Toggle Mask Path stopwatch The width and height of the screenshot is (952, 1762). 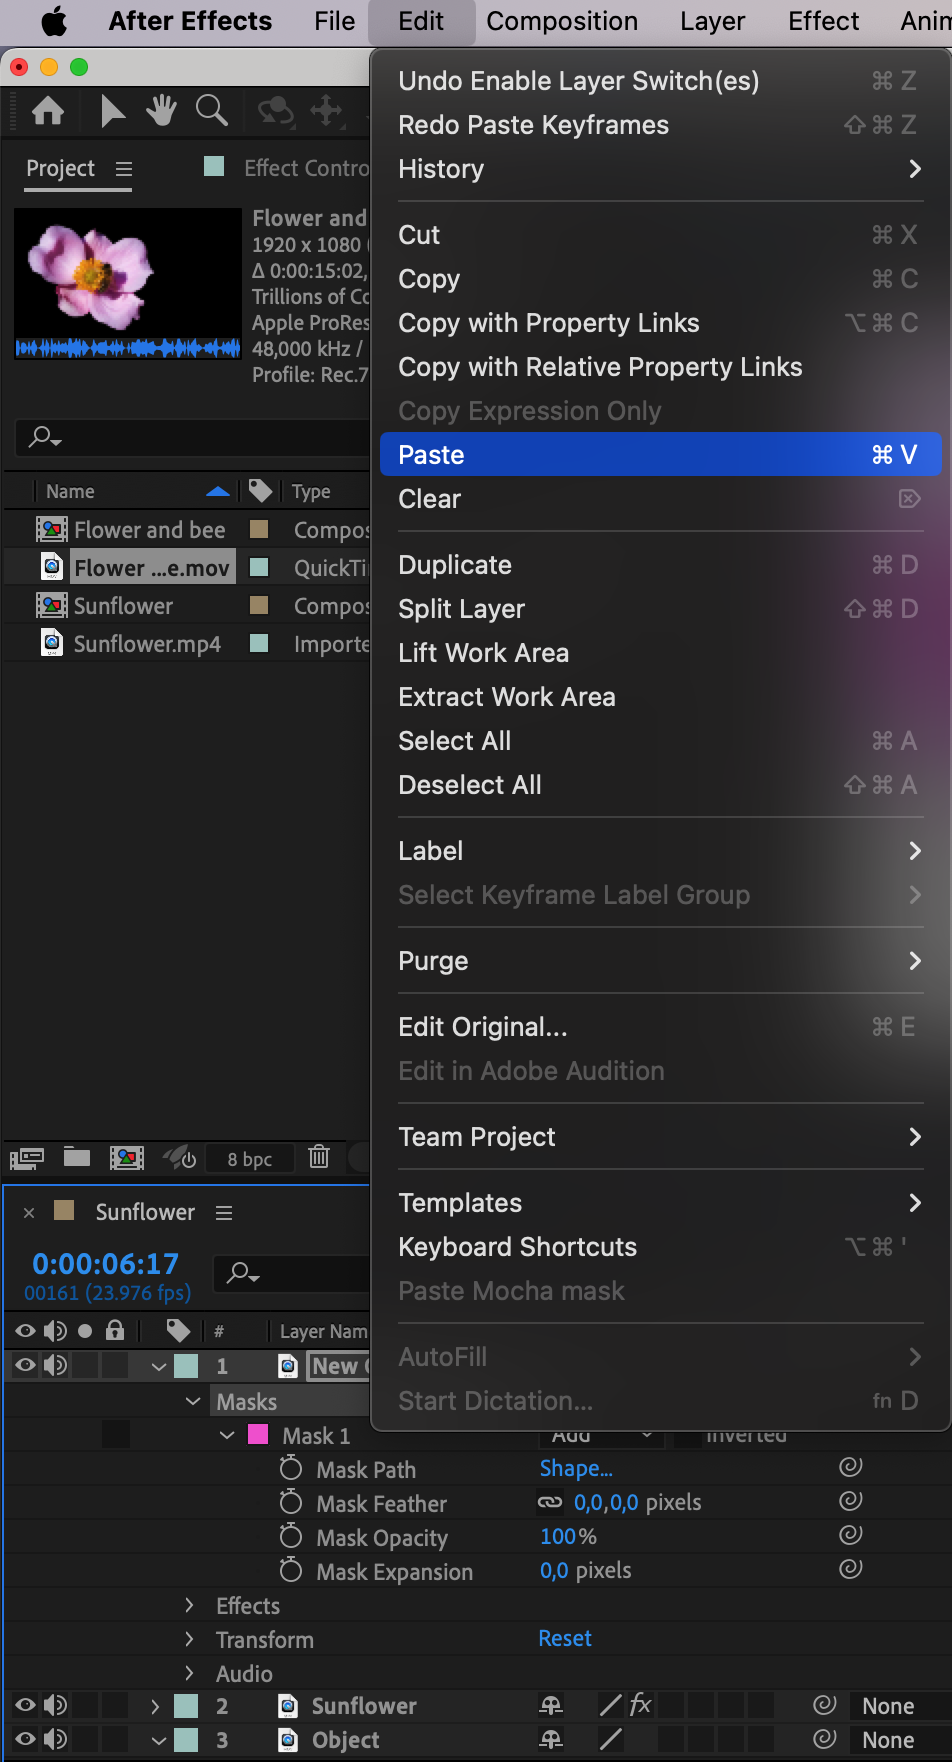(291, 1468)
